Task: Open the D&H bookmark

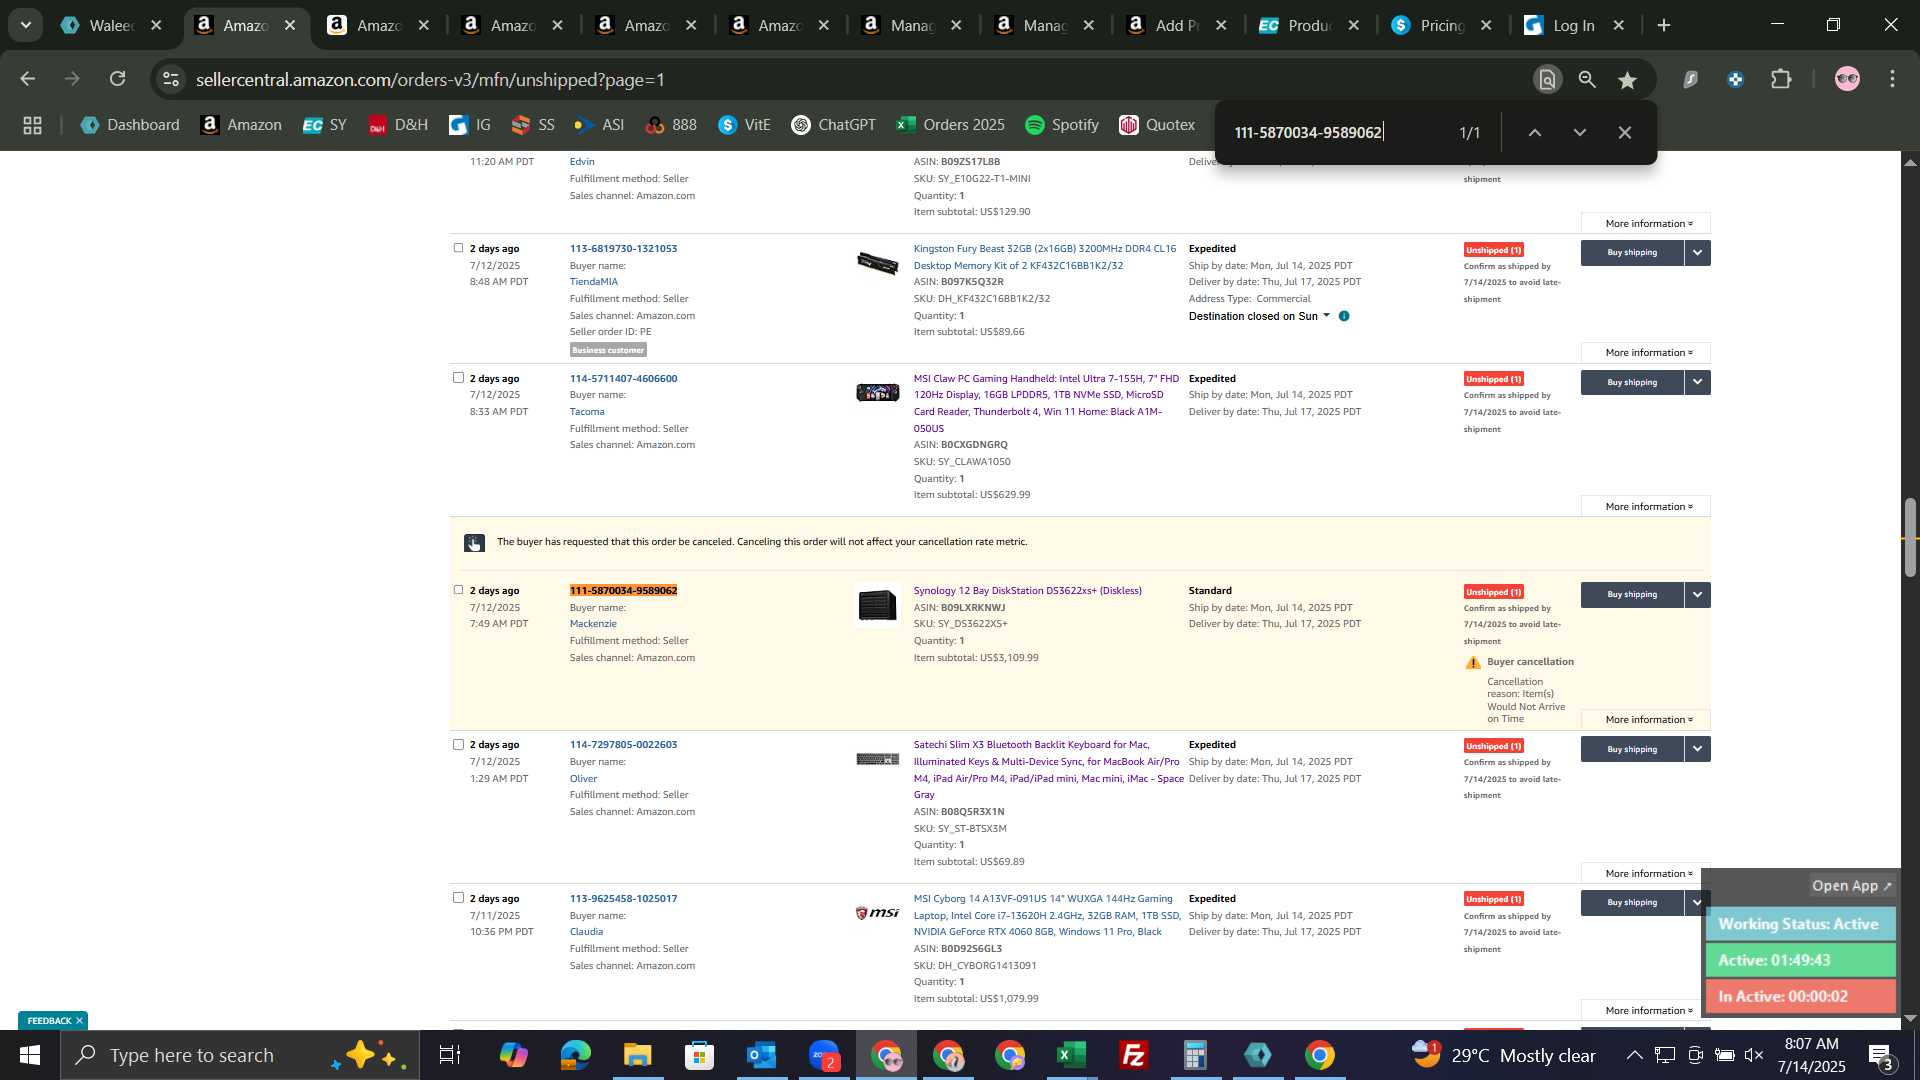Action: tap(398, 125)
